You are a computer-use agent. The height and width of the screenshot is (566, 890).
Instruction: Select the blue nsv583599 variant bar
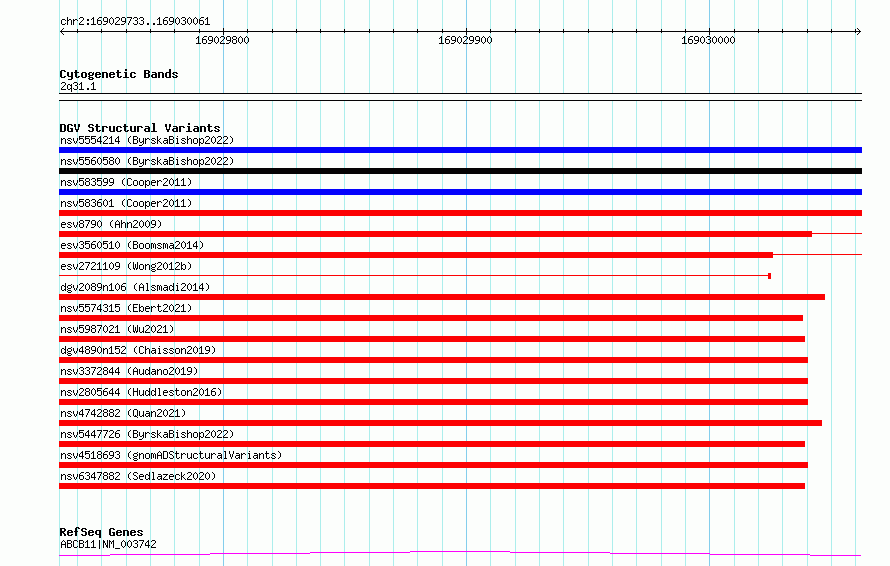point(460,192)
